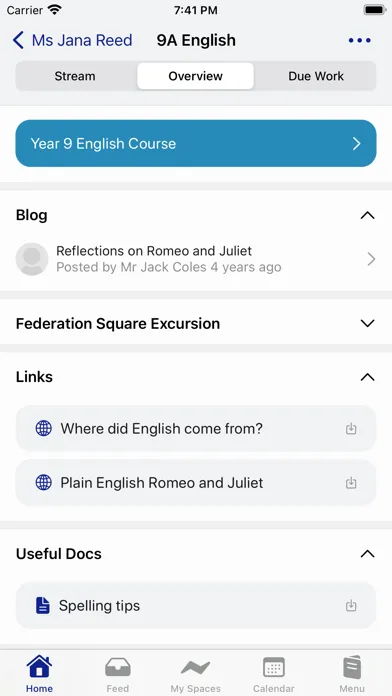Collapse the Links section
Viewport: 392px width, 696px height.
pyautogui.click(x=368, y=377)
